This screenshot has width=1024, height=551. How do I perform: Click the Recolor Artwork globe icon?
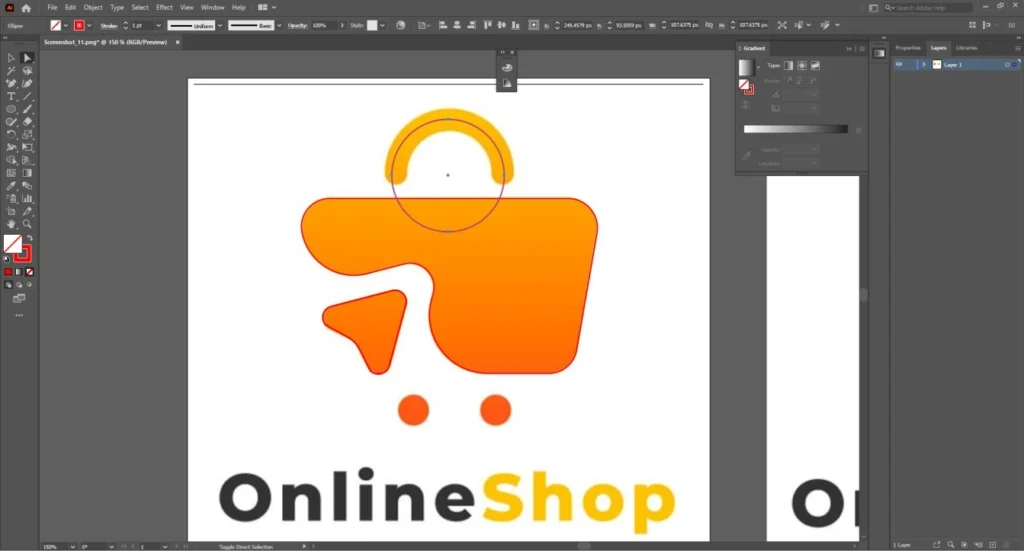coord(400,25)
